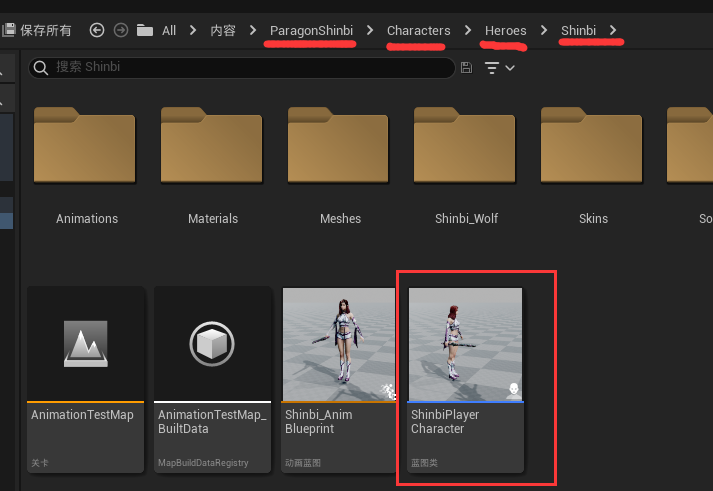
Task: Go back in content browser history
Action: click(x=97, y=30)
